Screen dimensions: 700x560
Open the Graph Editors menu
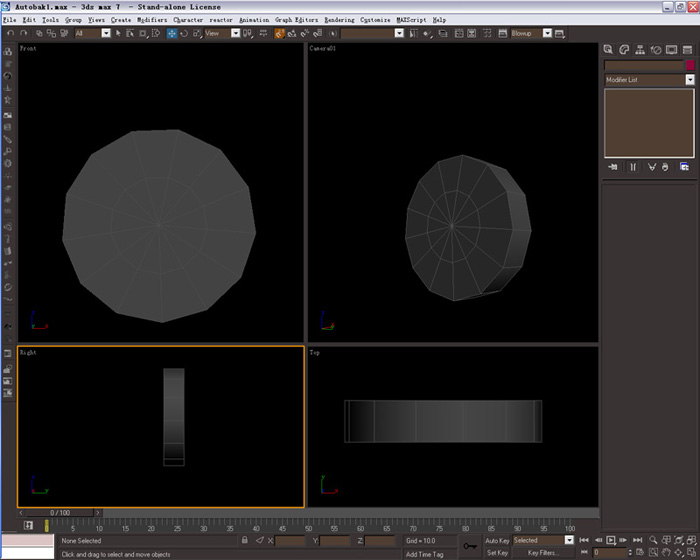(296, 20)
